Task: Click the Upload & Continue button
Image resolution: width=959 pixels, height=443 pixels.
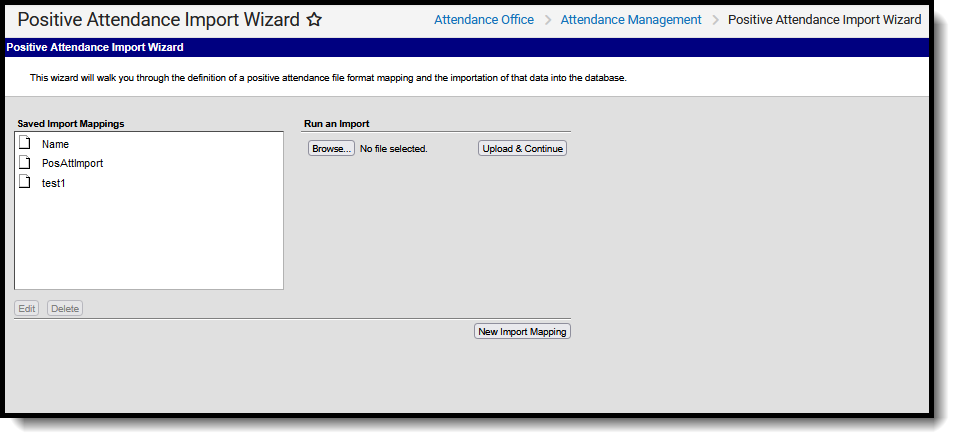Action: tap(522, 148)
